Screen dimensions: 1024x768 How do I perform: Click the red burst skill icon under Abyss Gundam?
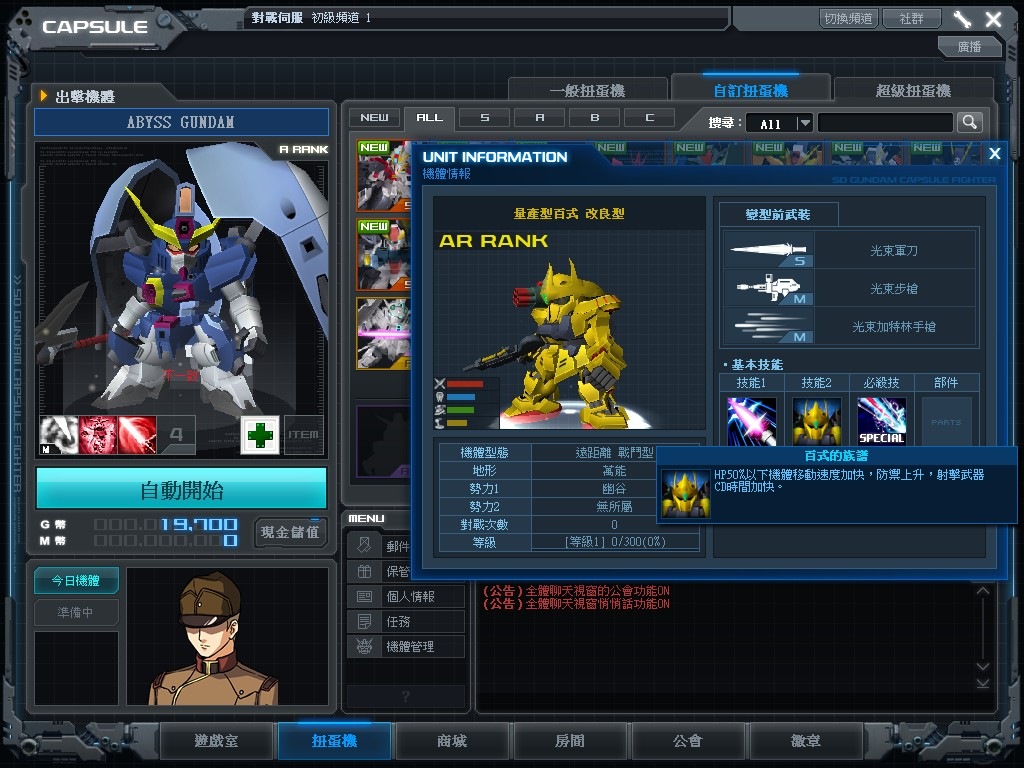click(98, 435)
